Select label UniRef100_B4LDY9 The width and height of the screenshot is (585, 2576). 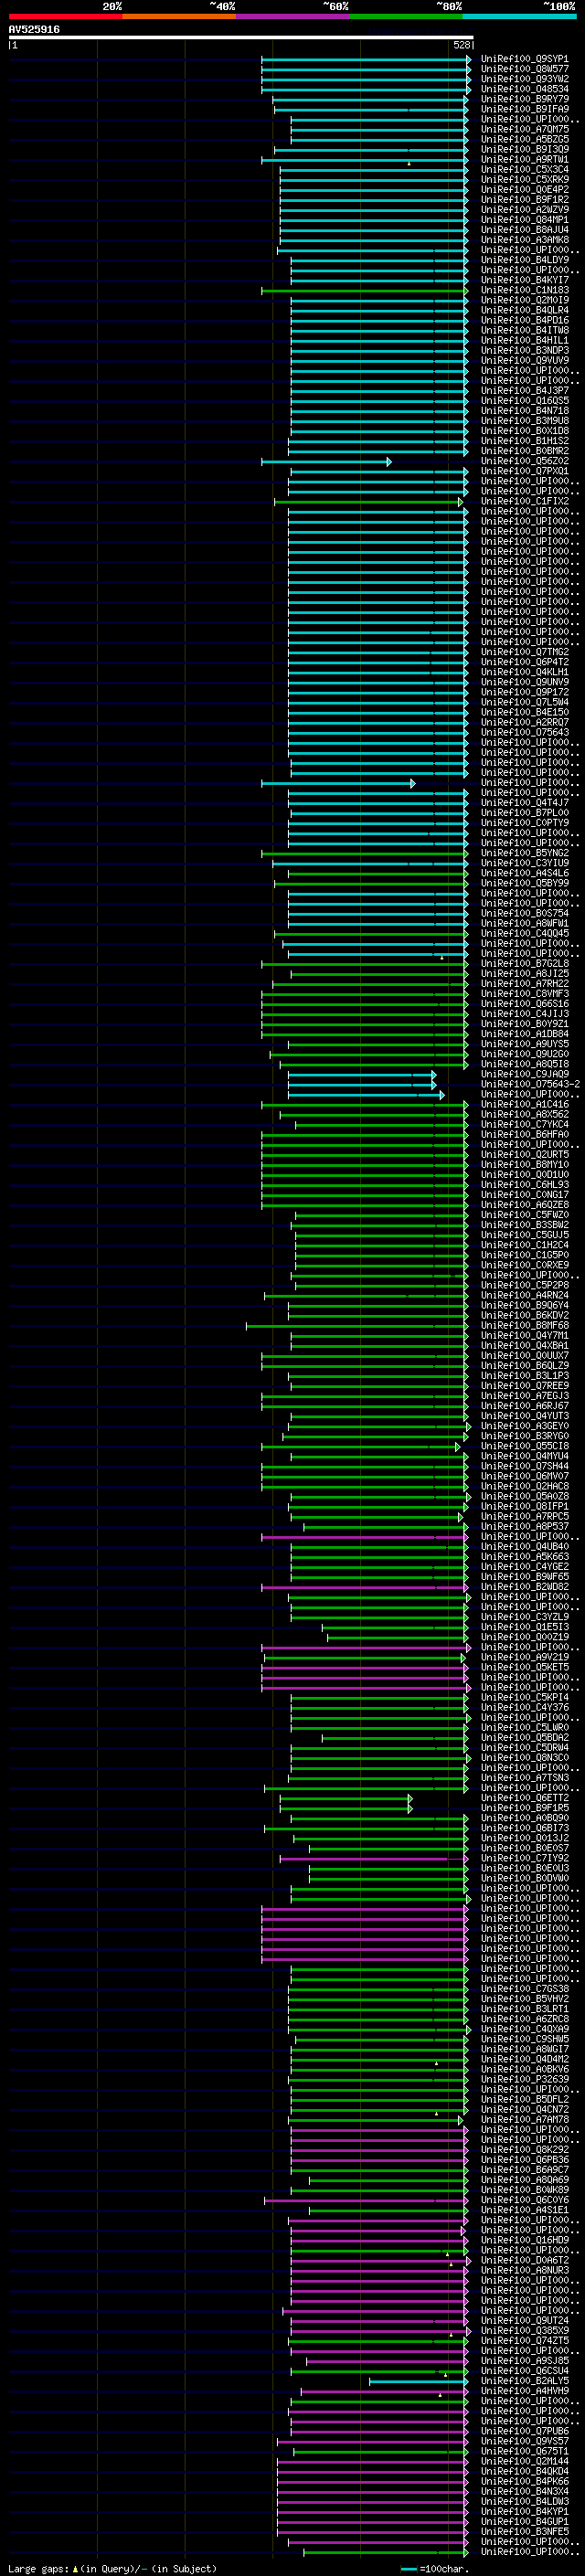coord(524,260)
